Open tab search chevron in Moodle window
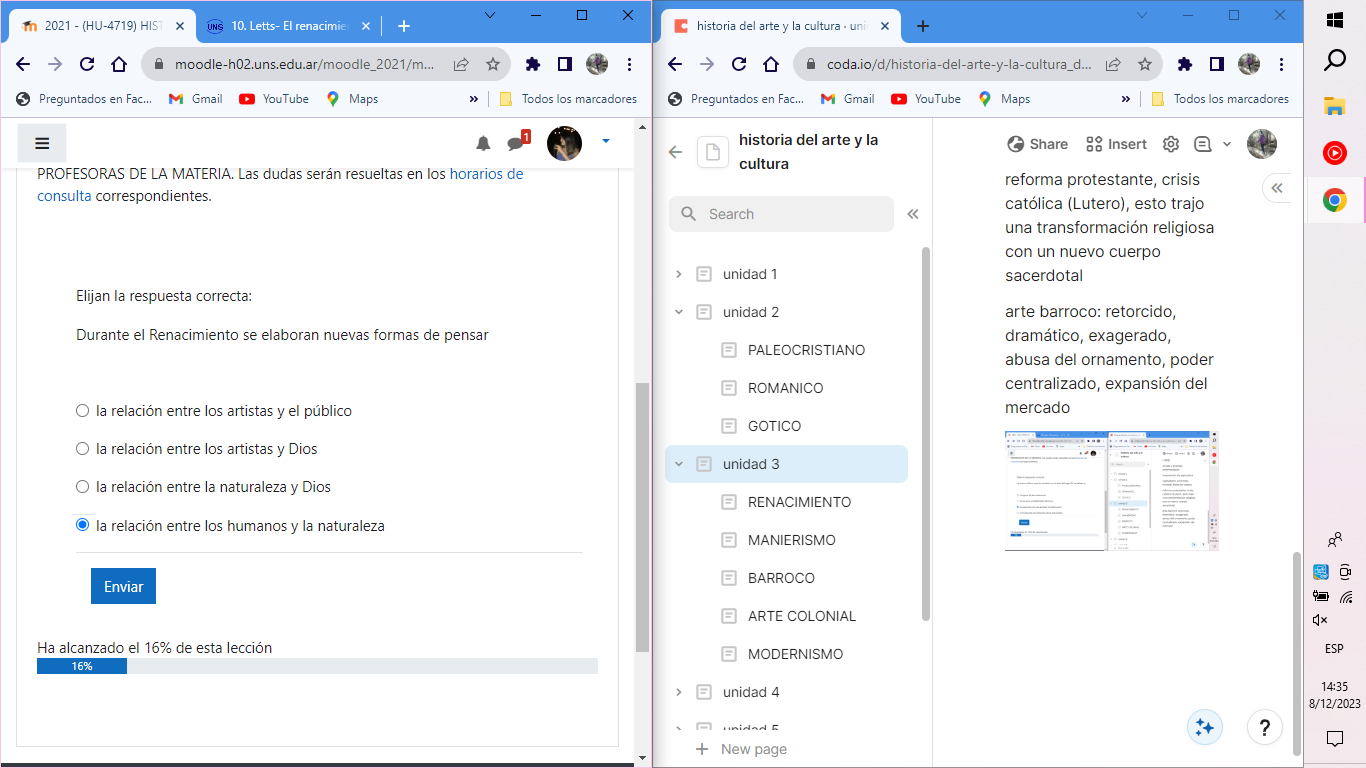The width and height of the screenshot is (1366, 768). [490, 15]
